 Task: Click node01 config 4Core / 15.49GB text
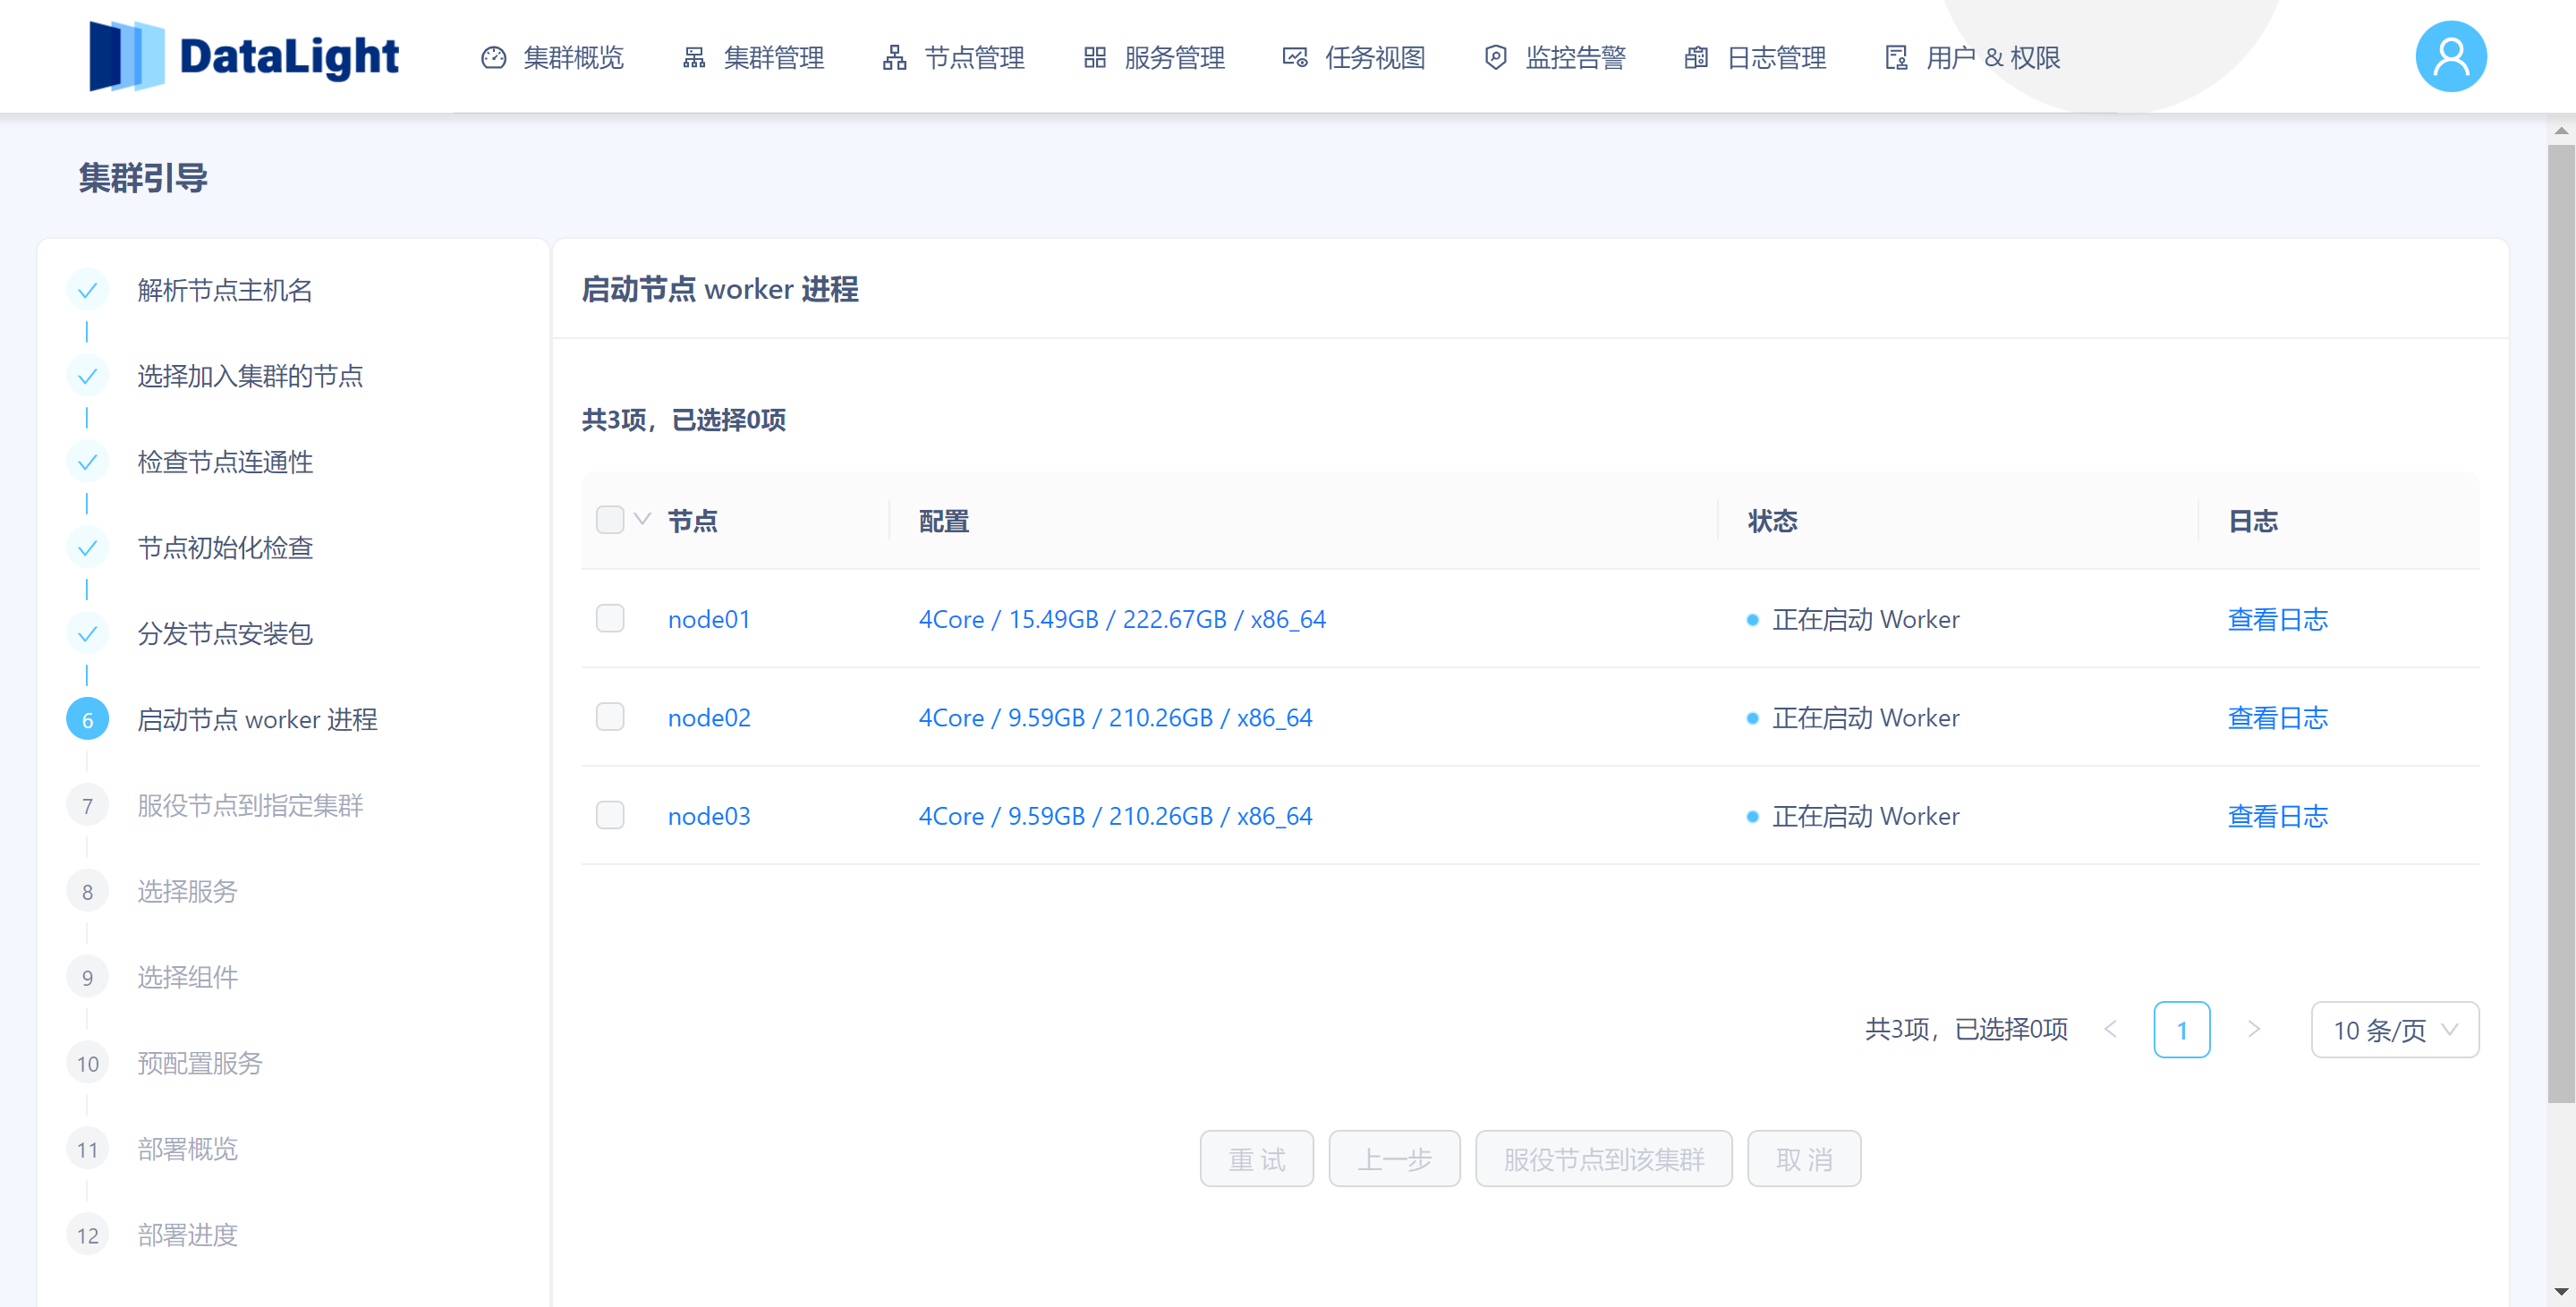click(1122, 620)
